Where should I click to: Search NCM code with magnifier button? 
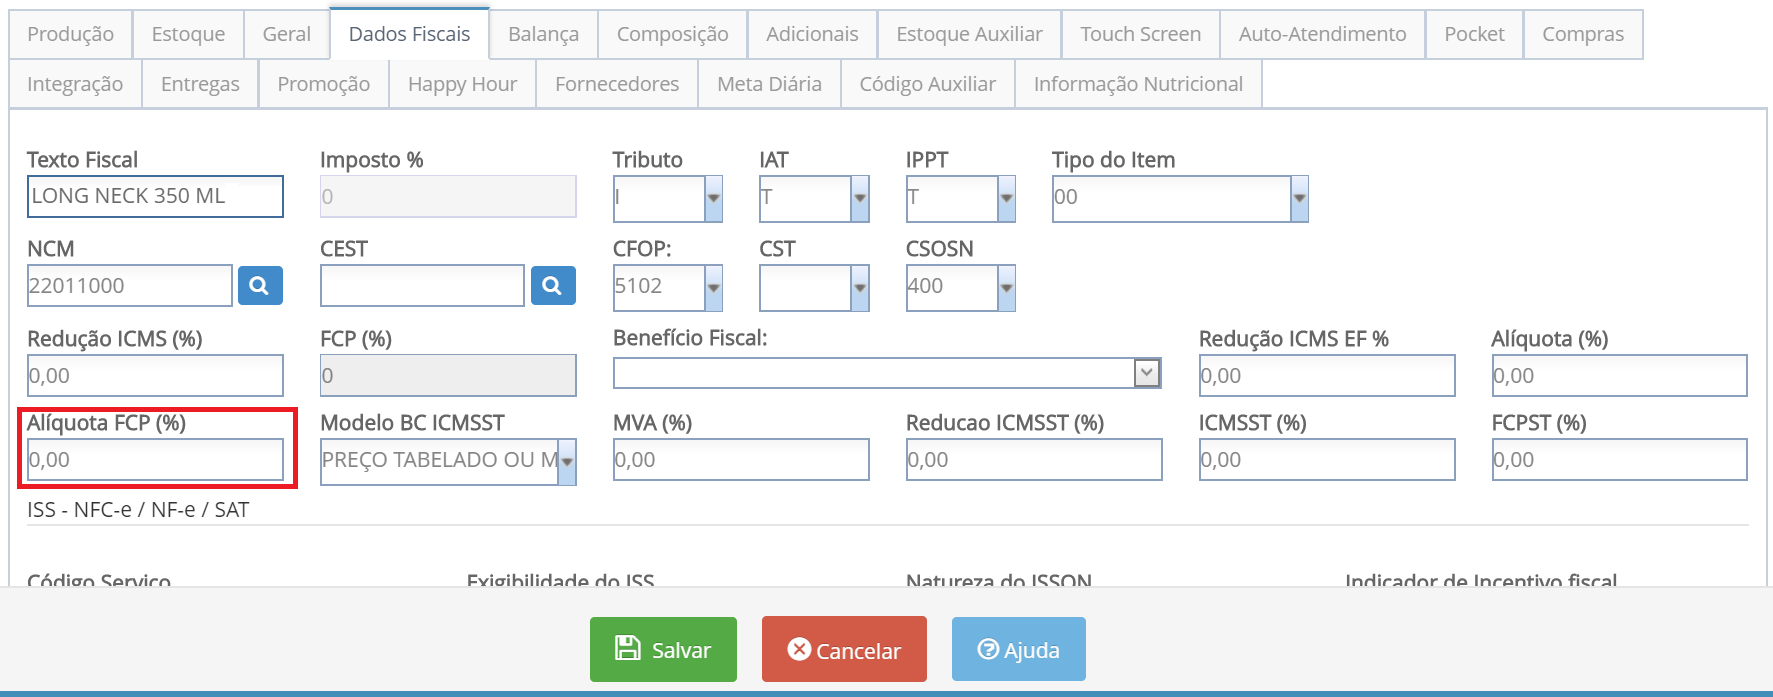point(260,286)
